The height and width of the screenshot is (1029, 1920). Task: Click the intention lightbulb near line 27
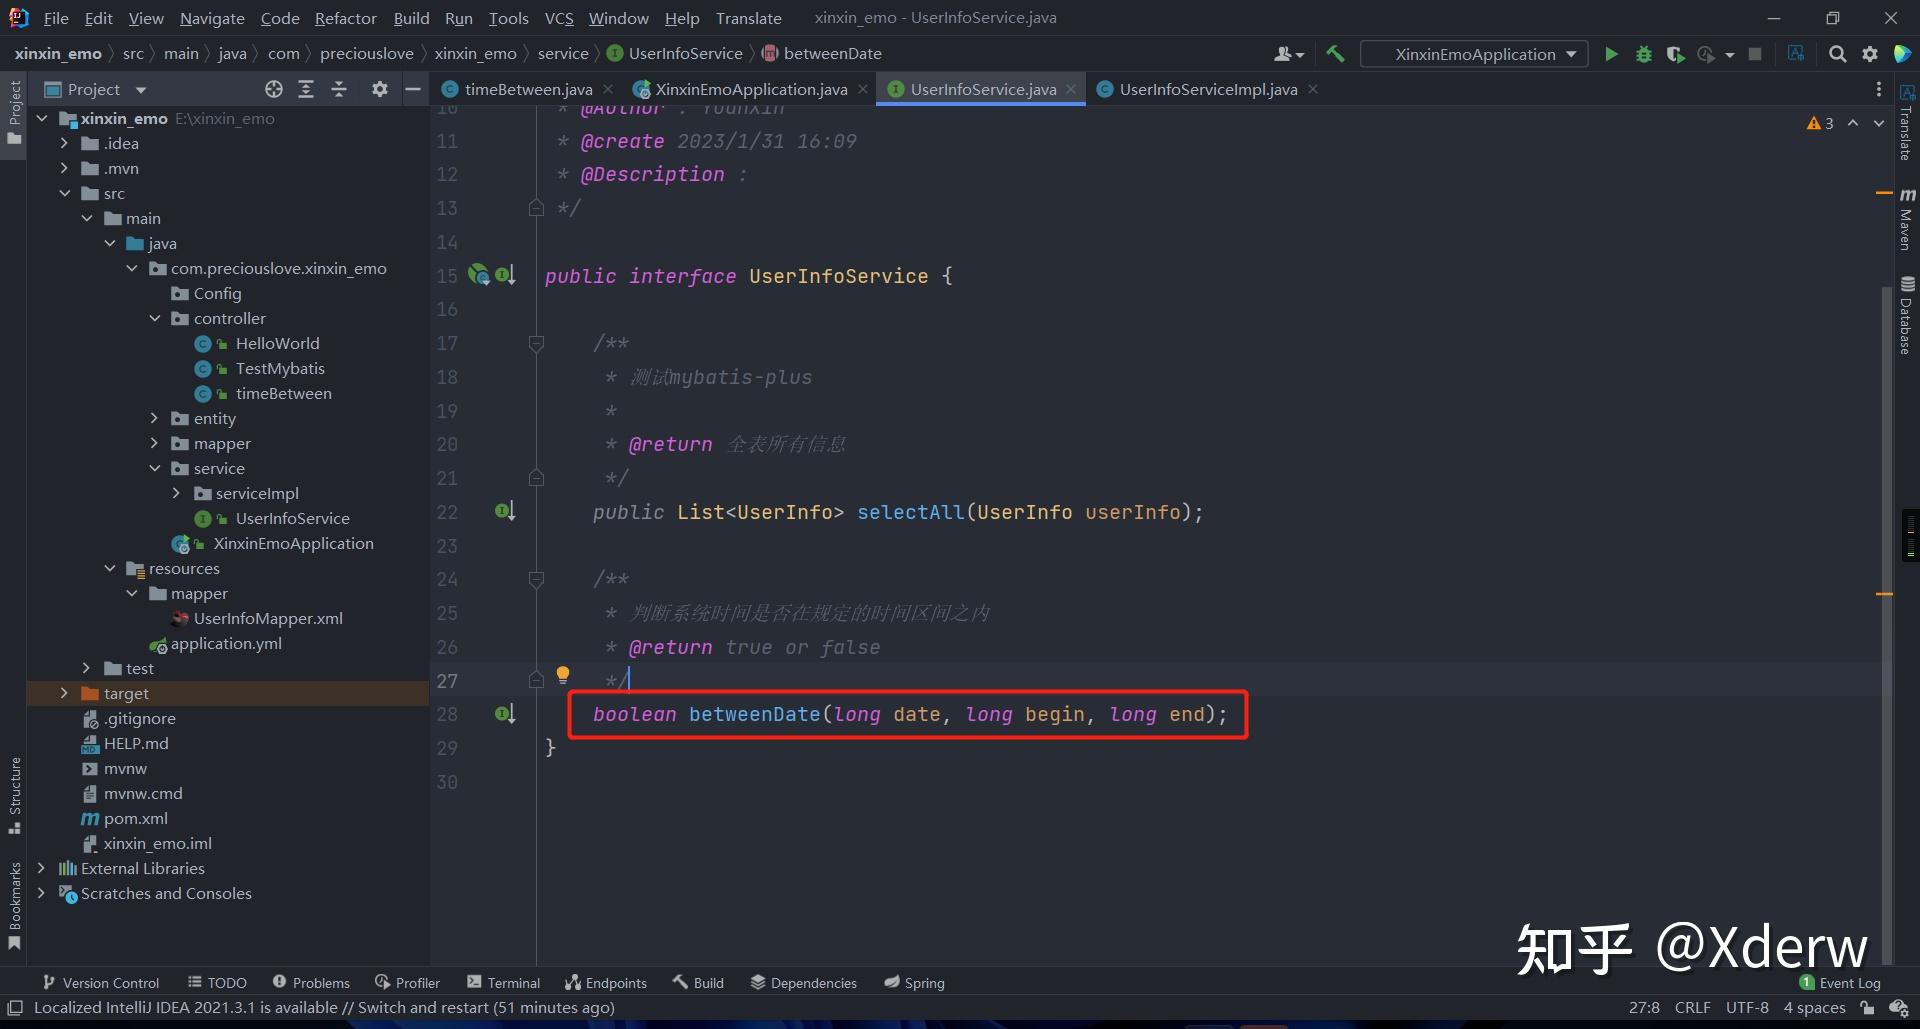click(563, 675)
